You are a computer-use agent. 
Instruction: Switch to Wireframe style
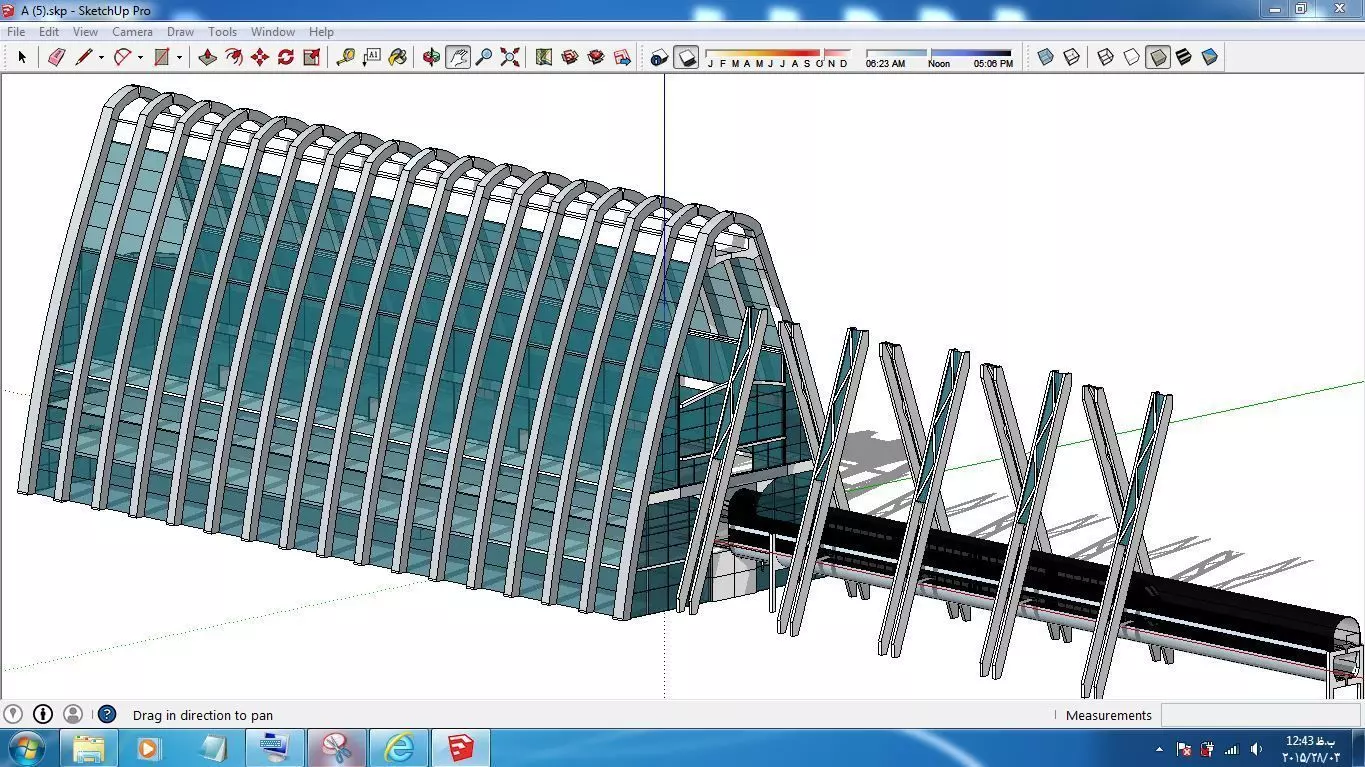[1105, 57]
